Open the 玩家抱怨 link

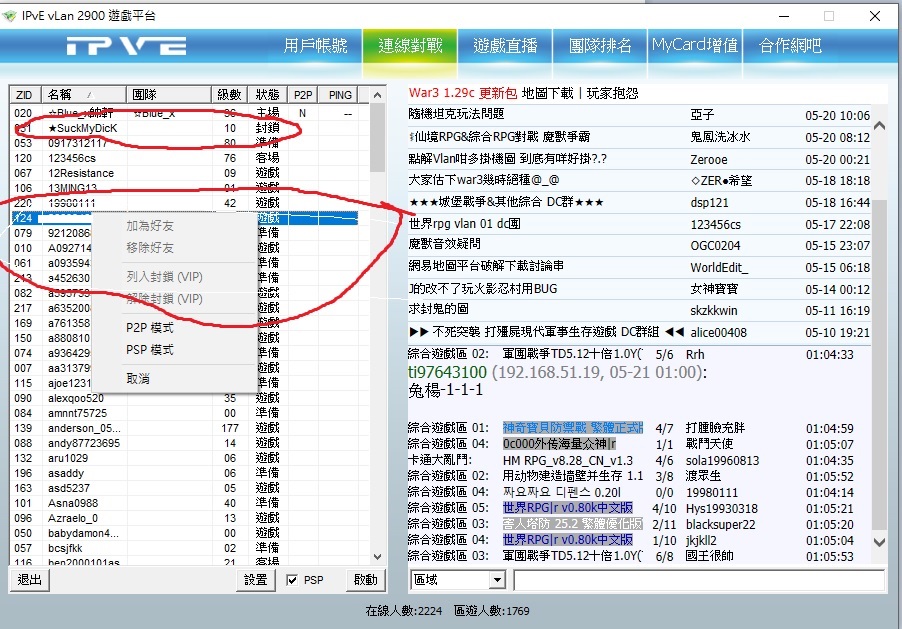(612, 93)
